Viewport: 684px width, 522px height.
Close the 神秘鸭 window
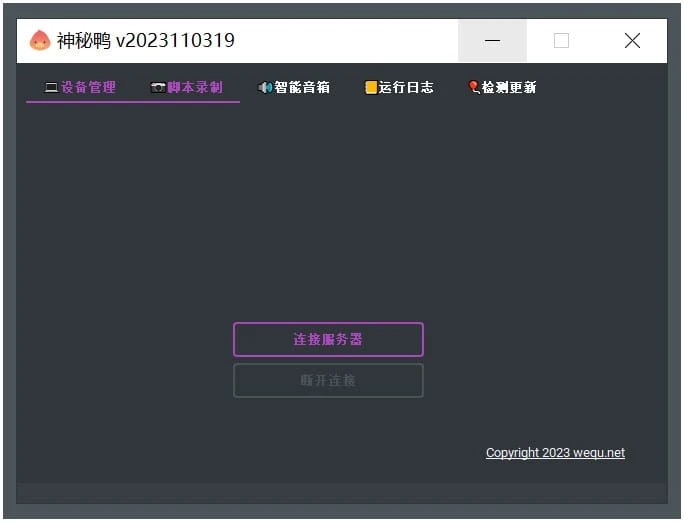click(x=632, y=41)
